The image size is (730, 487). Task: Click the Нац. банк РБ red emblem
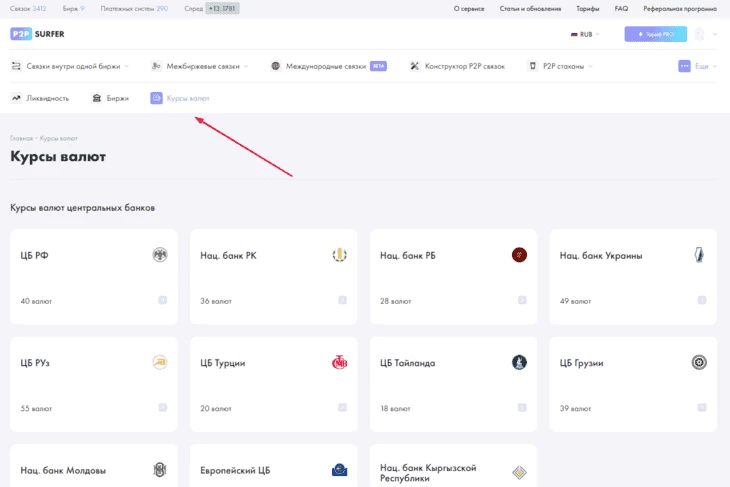(519, 255)
